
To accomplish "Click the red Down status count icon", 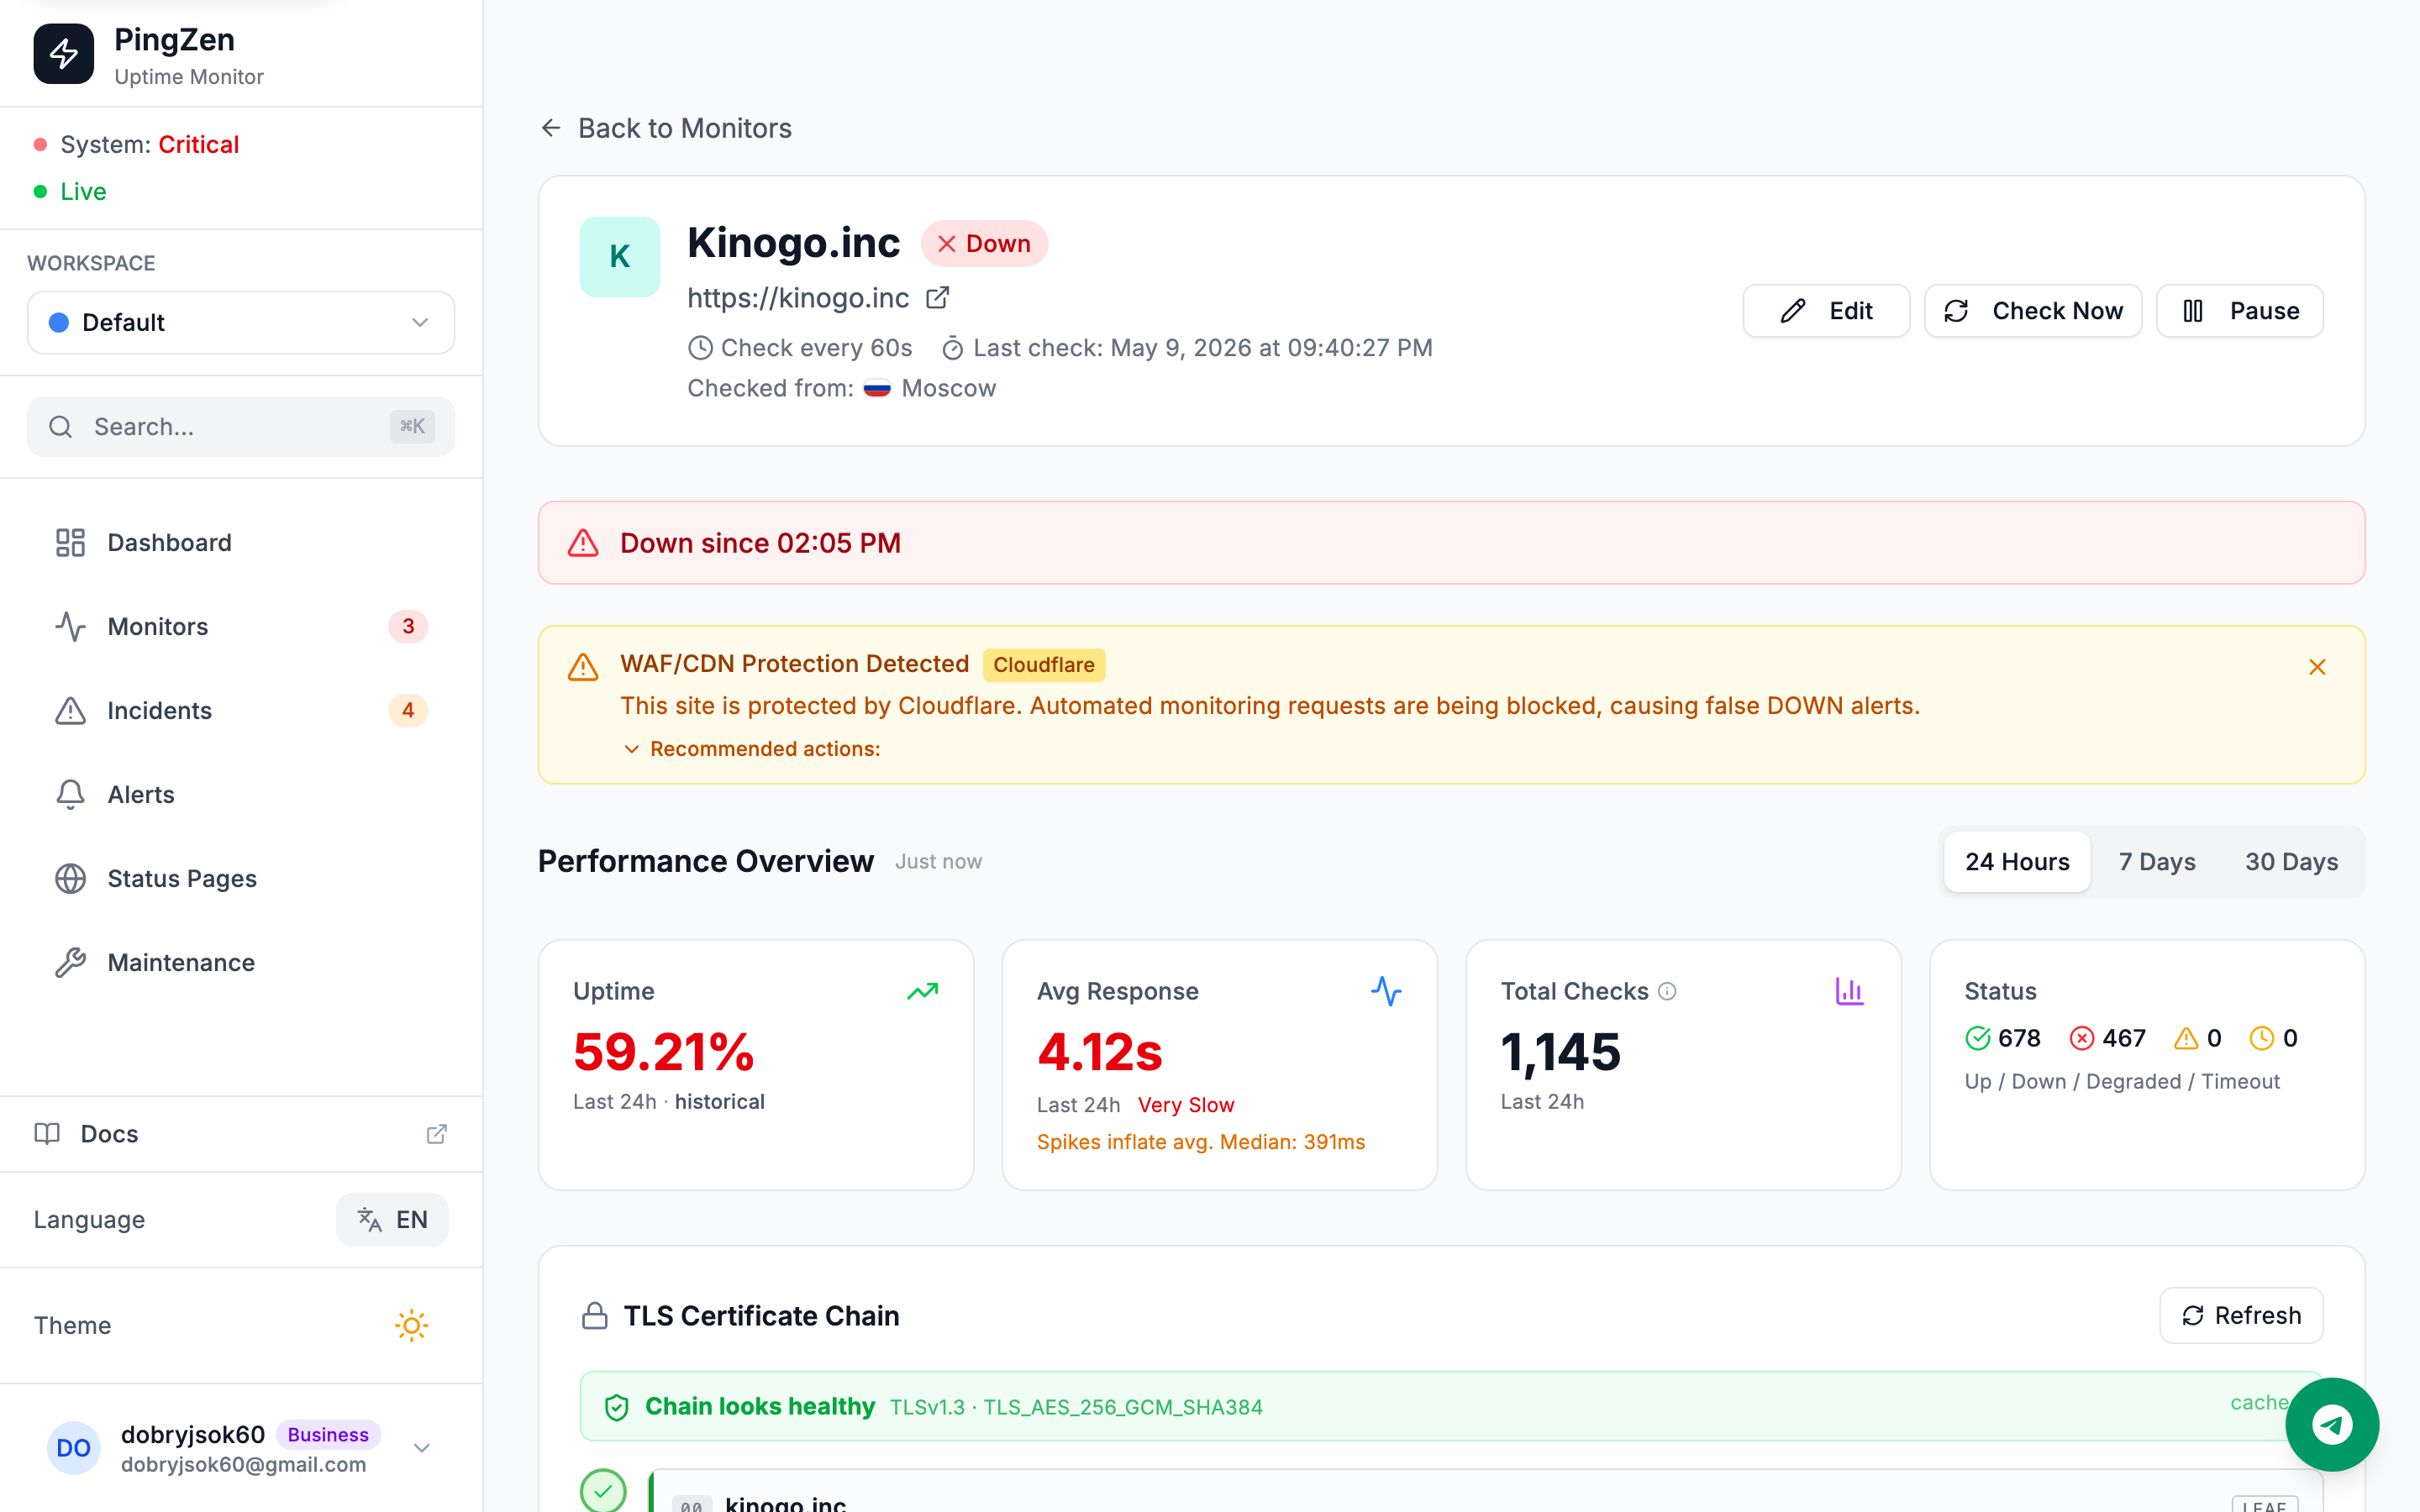I will [2081, 1038].
